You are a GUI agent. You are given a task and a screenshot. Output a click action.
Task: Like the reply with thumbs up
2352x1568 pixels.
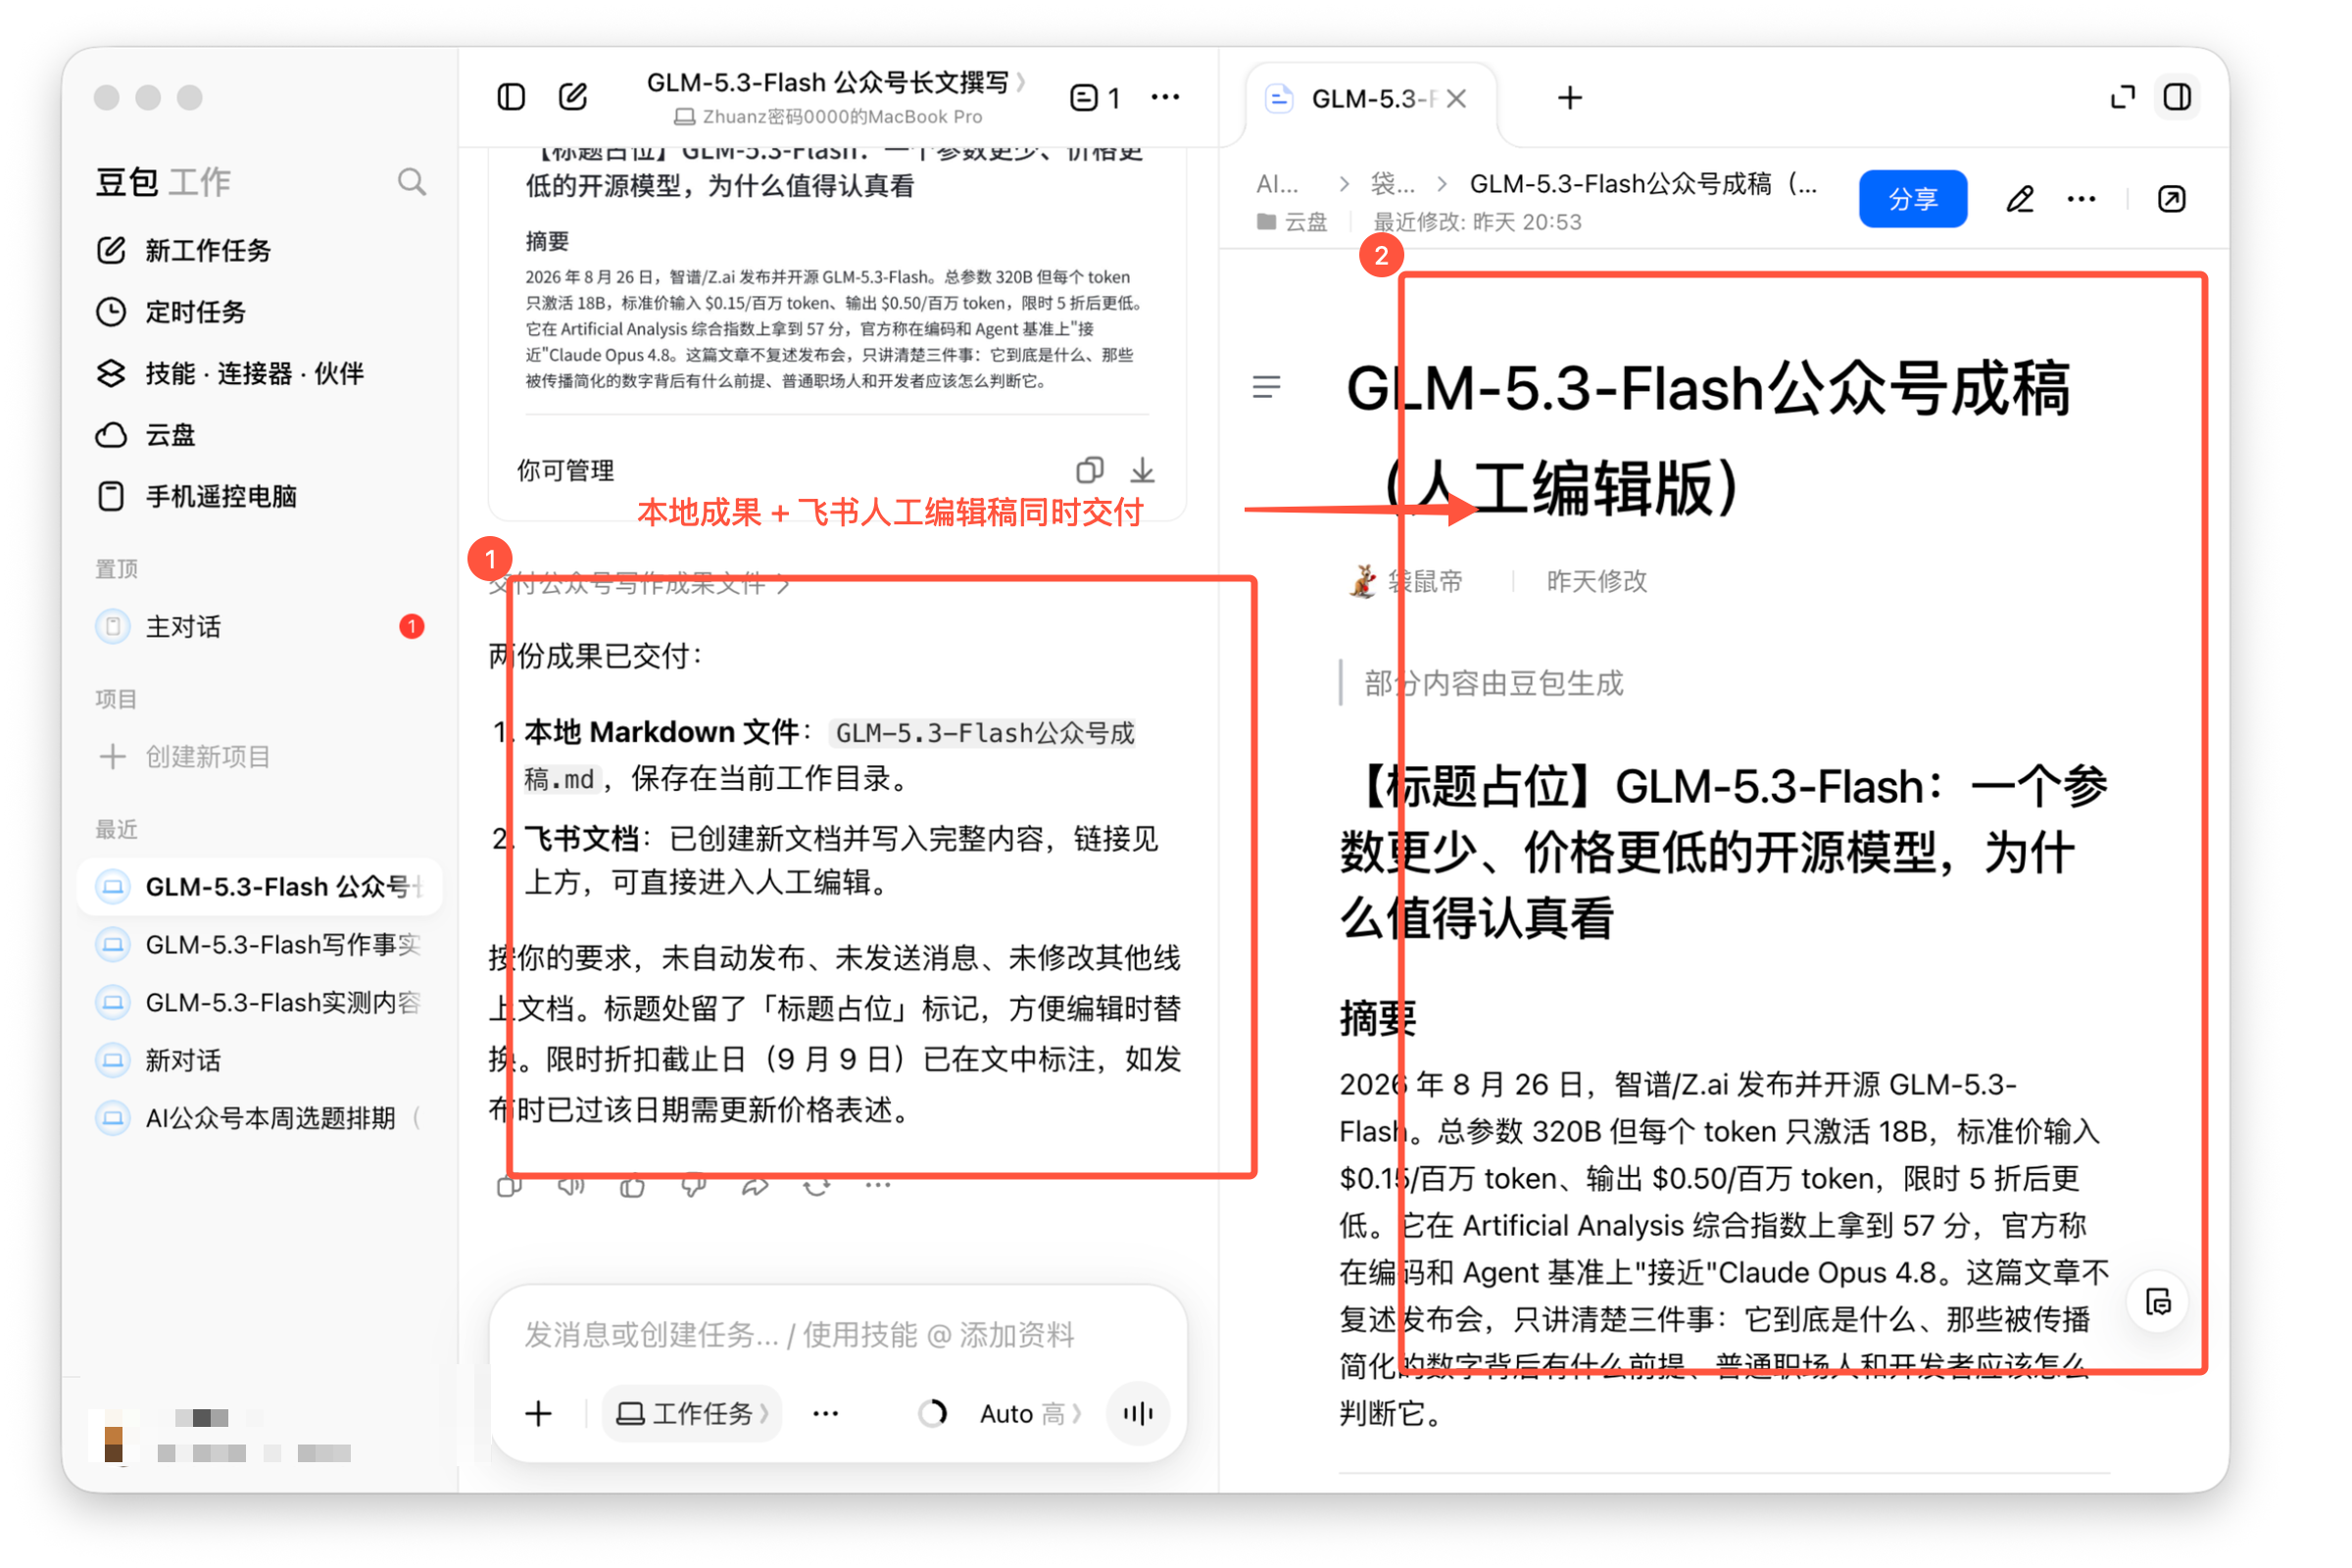pyautogui.click(x=632, y=1186)
